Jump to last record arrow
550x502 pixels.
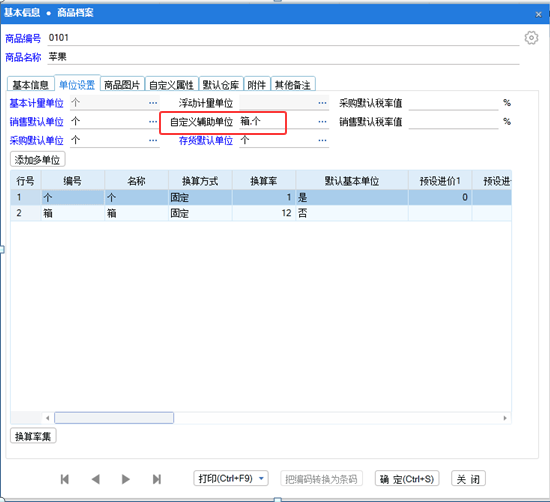pyautogui.click(x=157, y=479)
